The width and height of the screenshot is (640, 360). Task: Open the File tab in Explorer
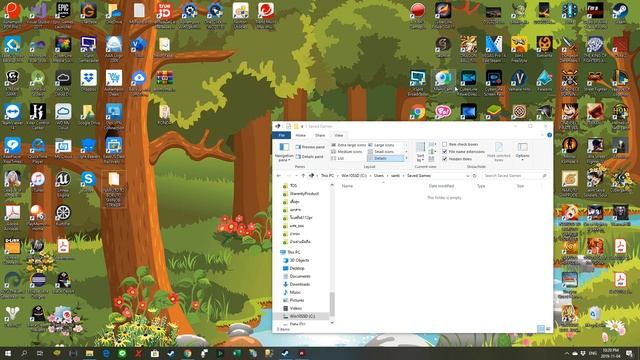282,135
